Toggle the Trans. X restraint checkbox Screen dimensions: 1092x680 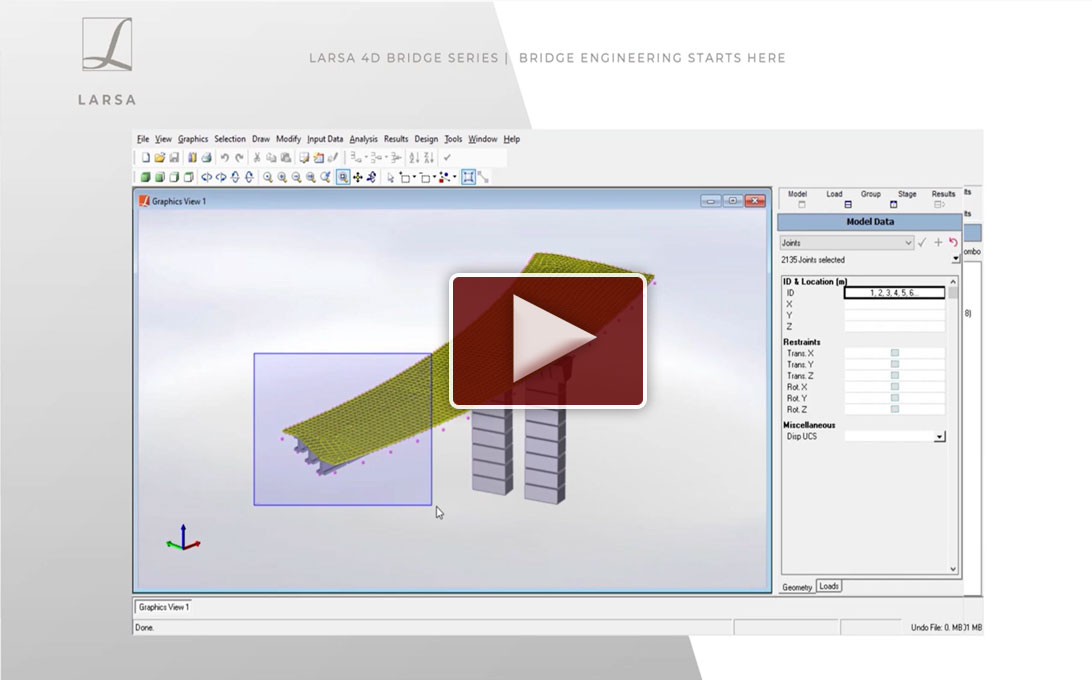pyautogui.click(x=895, y=353)
